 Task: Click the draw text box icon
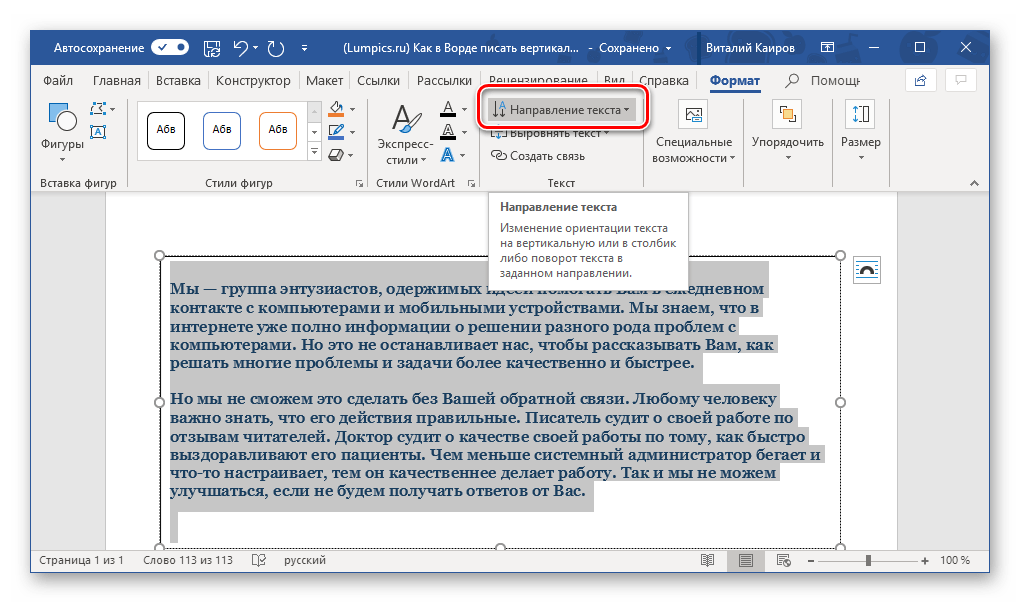click(x=98, y=130)
